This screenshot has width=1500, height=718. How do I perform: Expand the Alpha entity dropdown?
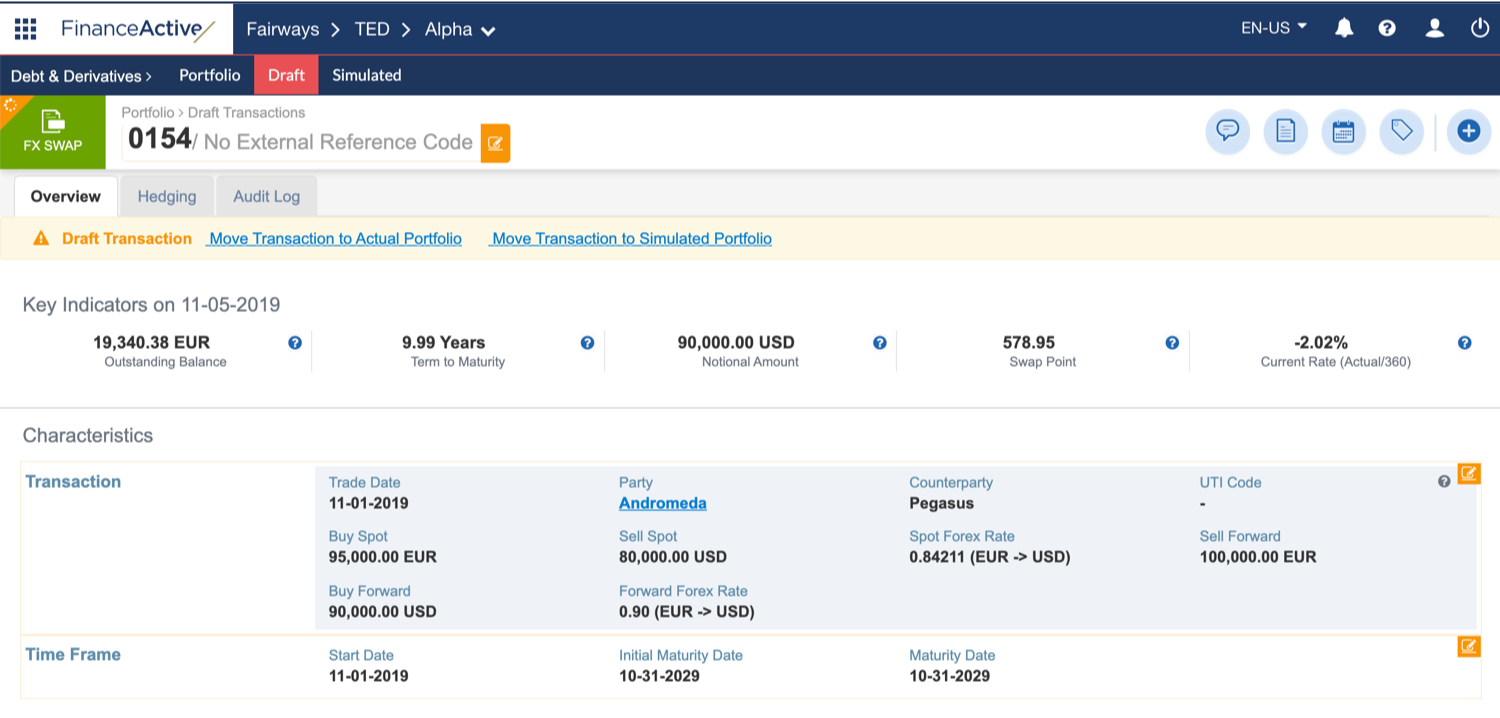coord(460,30)
